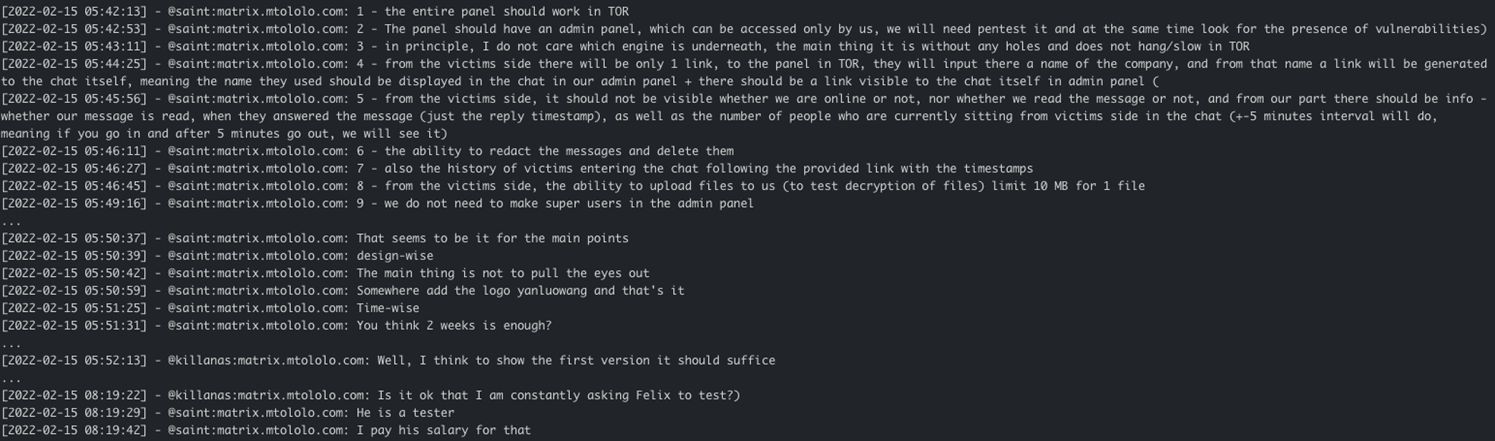Click the 05:43:11 timestamp
The height and width of the screenshot is (441, 1495).
75,46
